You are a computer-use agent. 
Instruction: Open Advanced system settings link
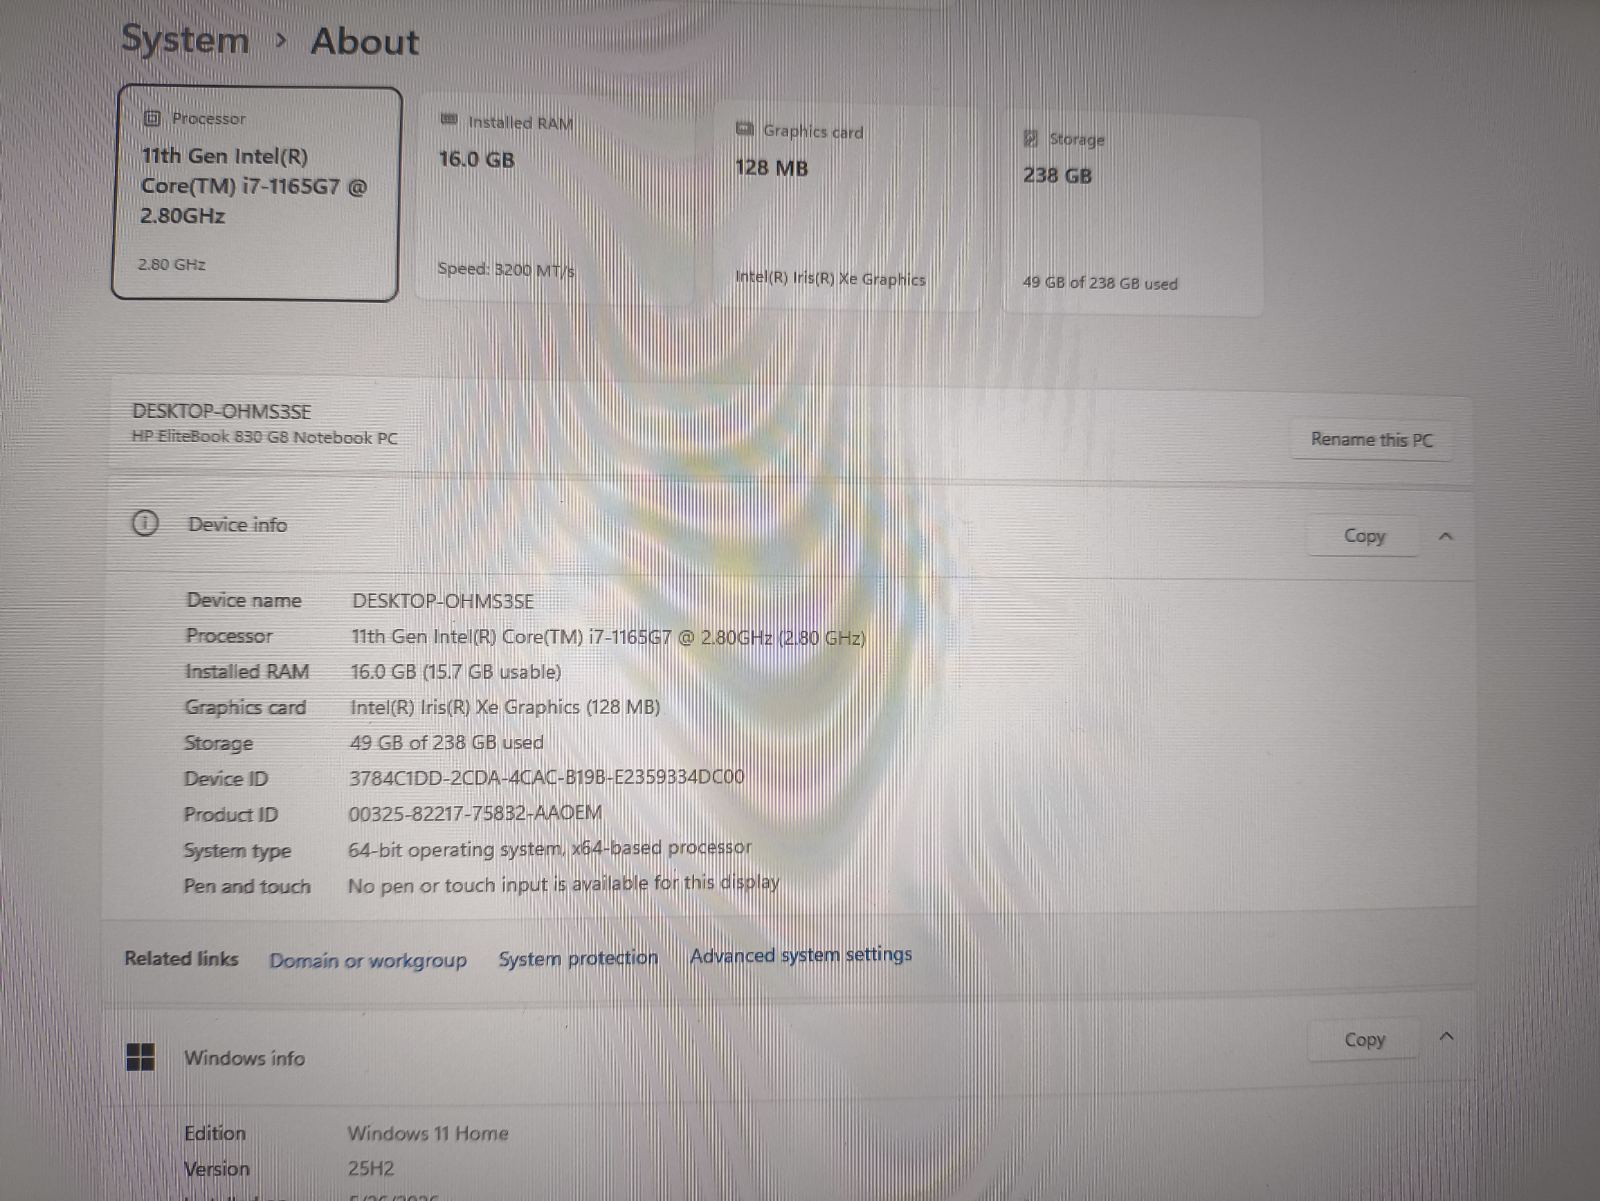click(801, 955)
